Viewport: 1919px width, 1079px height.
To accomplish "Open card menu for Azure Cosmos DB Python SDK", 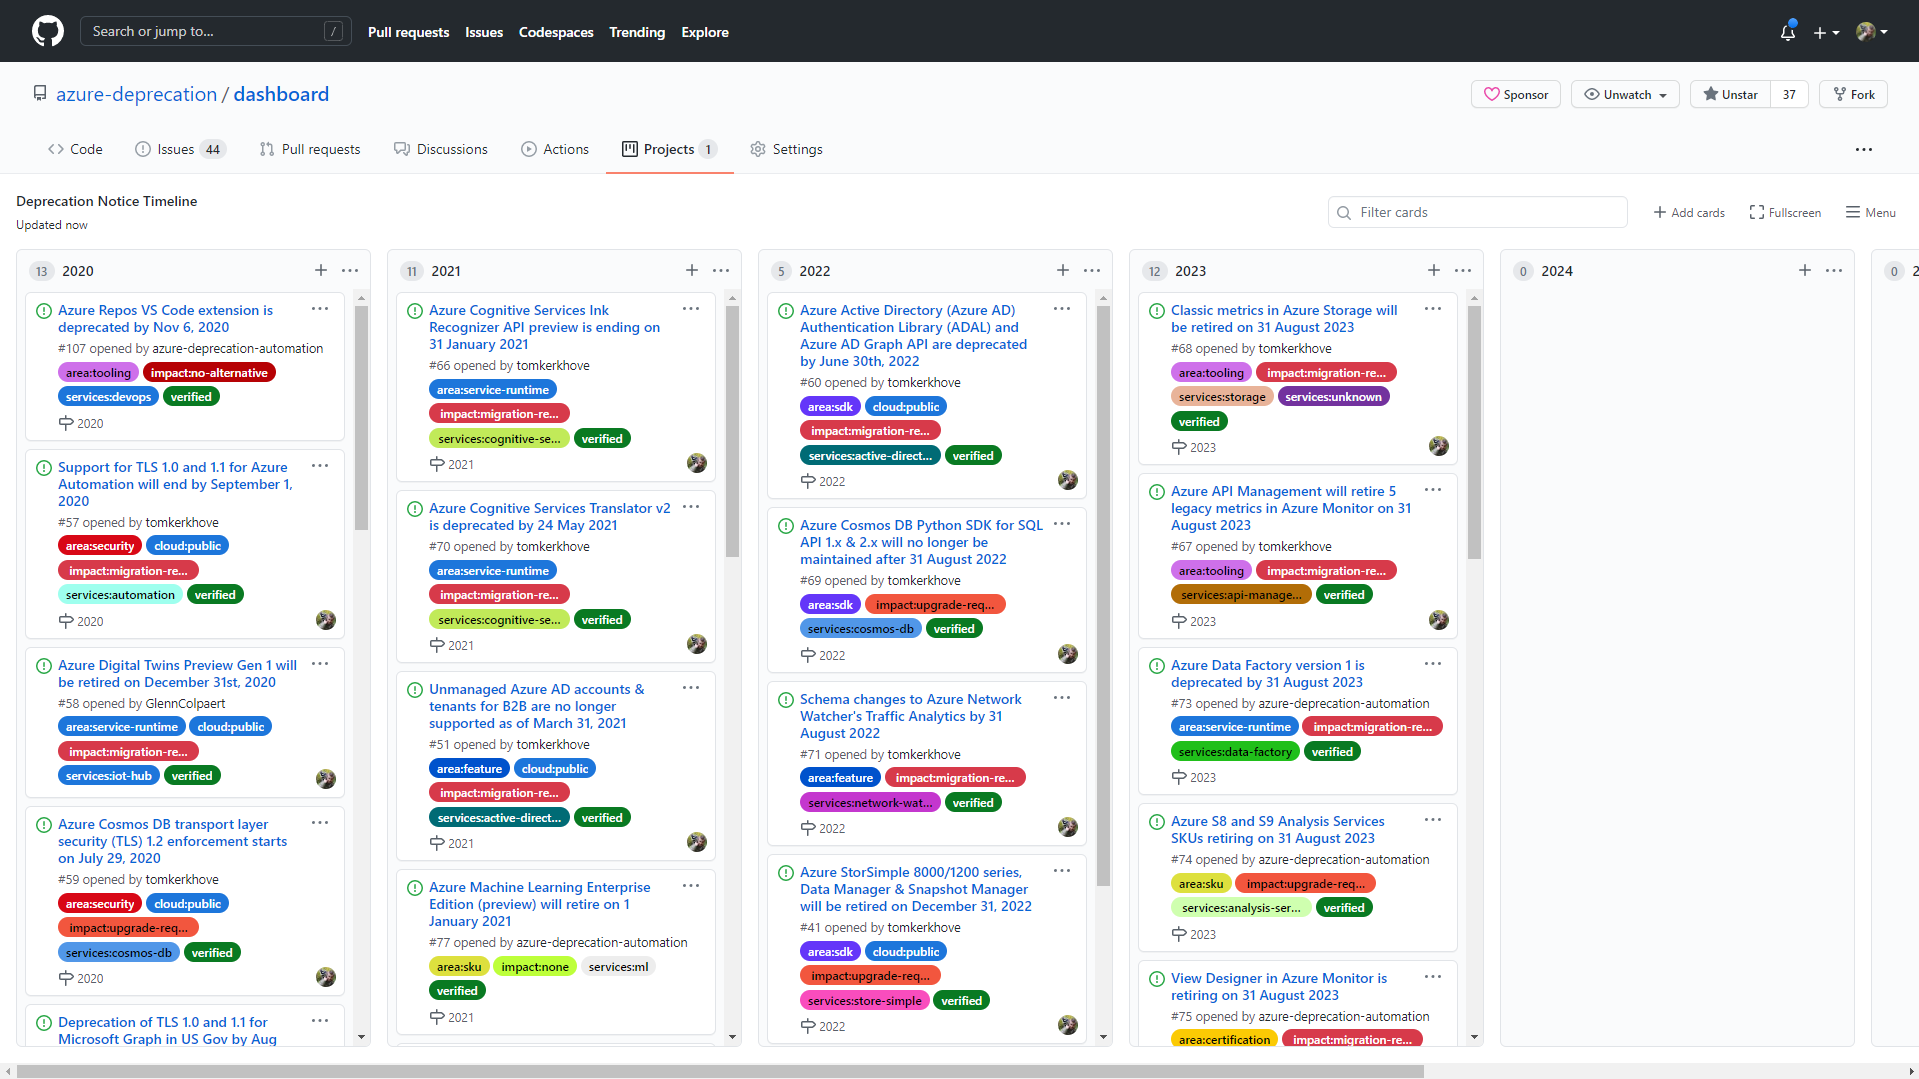I will pos(1062,524).
